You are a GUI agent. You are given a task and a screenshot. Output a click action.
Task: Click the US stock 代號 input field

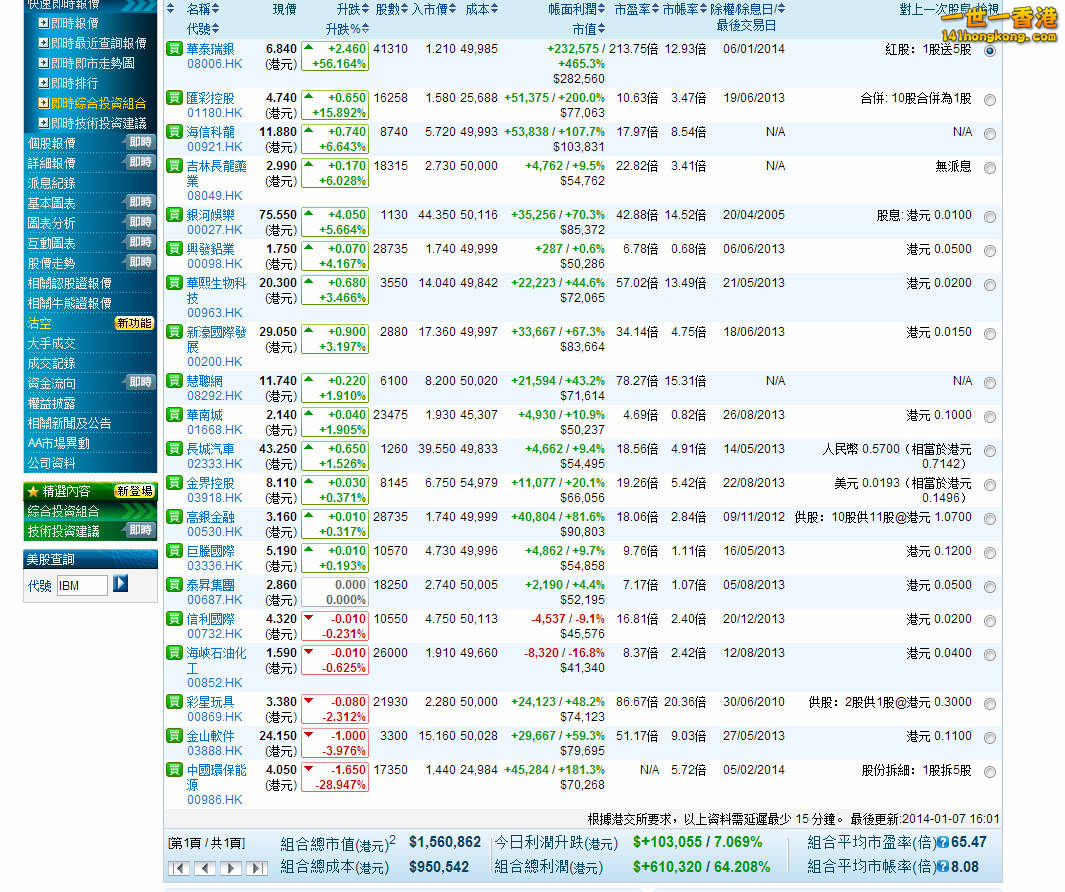[x=82, y=585]
